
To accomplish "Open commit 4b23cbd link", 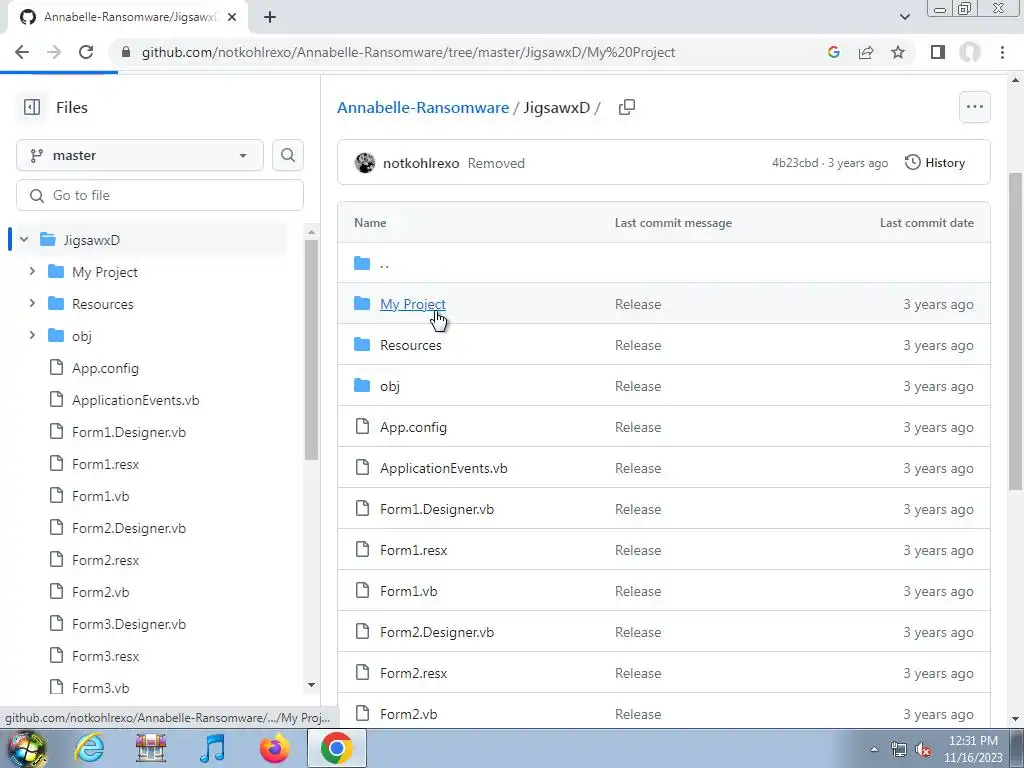I will pyautogui.click(x=795, y=163).
